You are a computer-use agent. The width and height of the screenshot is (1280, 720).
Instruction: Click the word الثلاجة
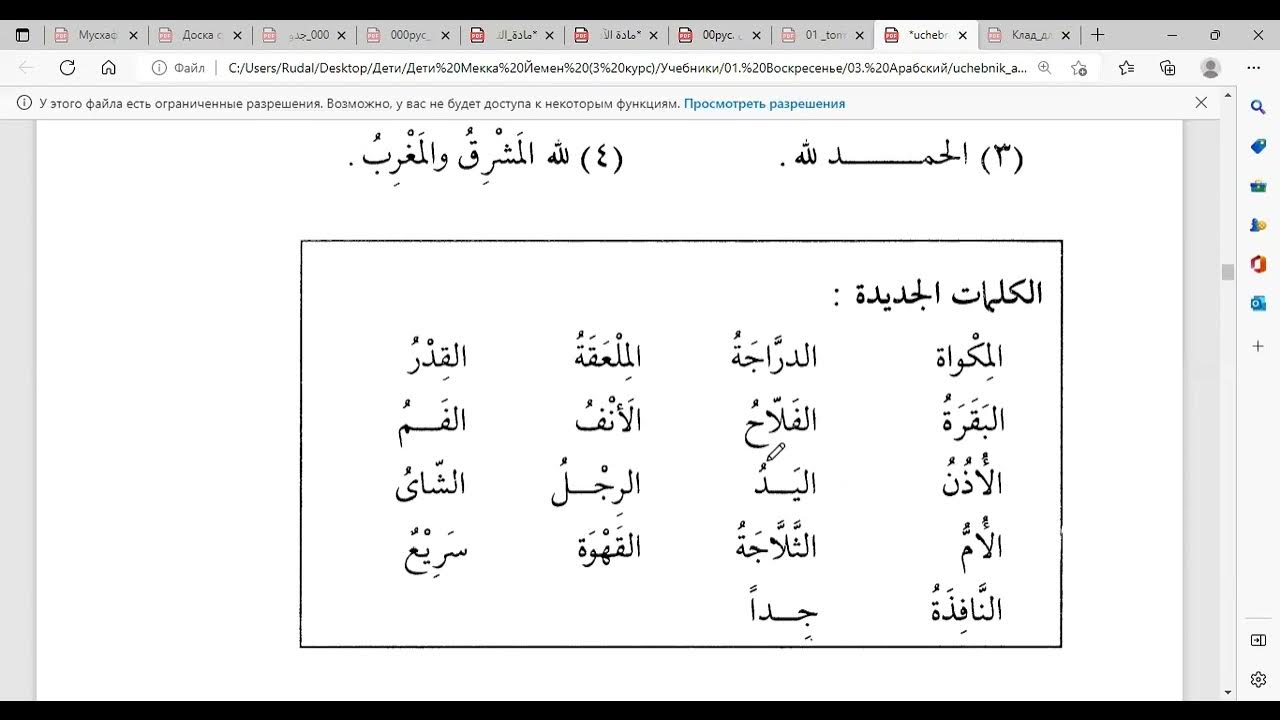coord(776,543)
